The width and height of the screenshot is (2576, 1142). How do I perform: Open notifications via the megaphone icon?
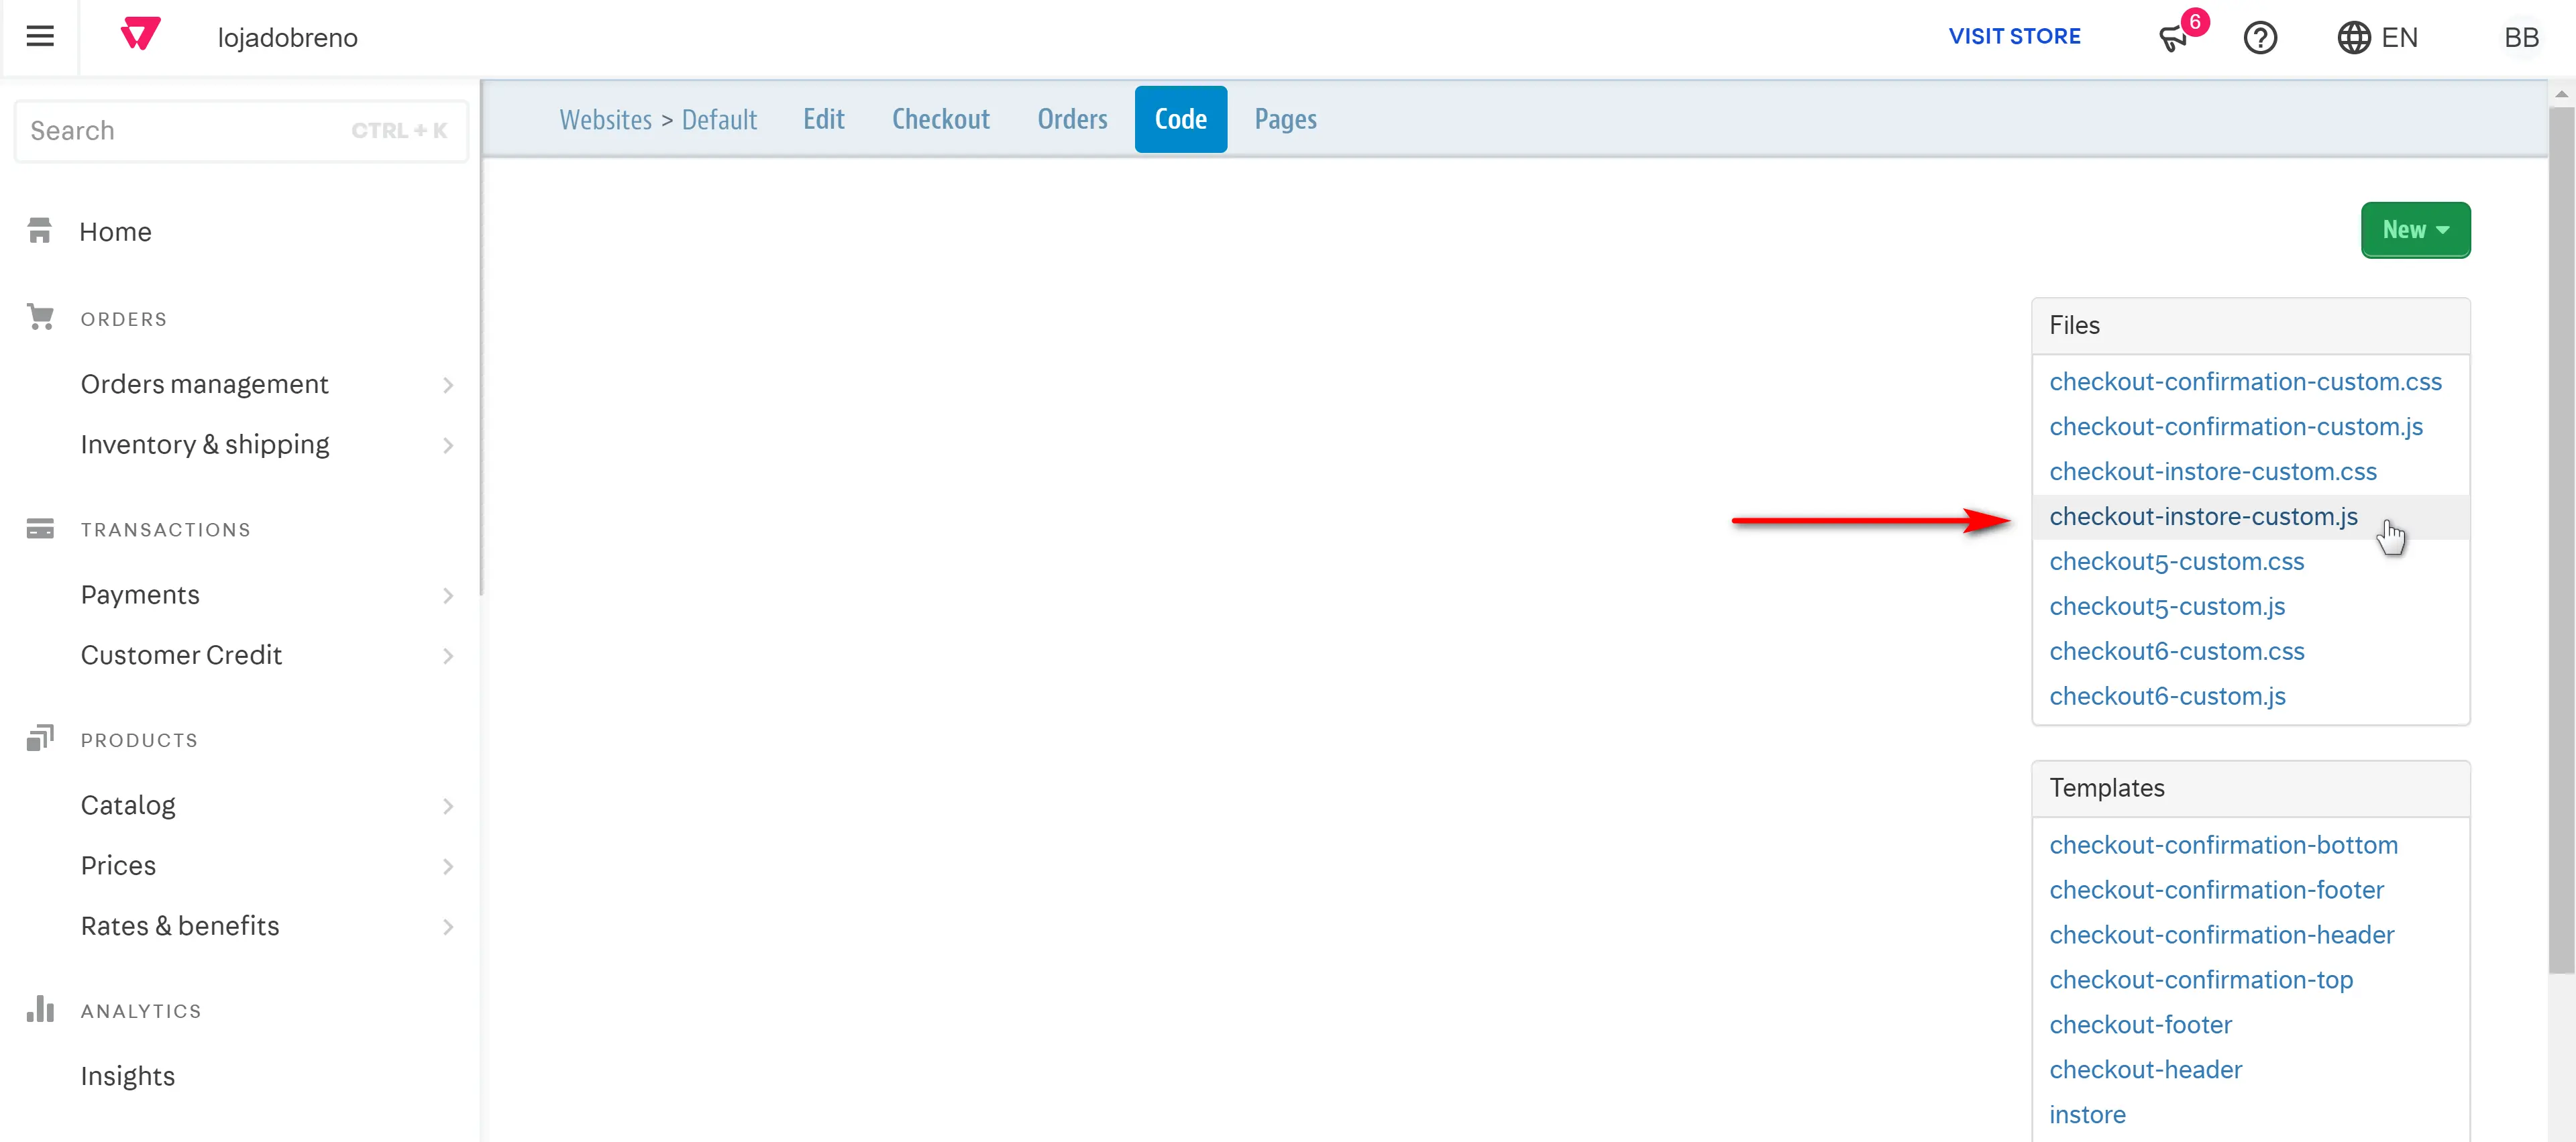tap(2172, 37)
